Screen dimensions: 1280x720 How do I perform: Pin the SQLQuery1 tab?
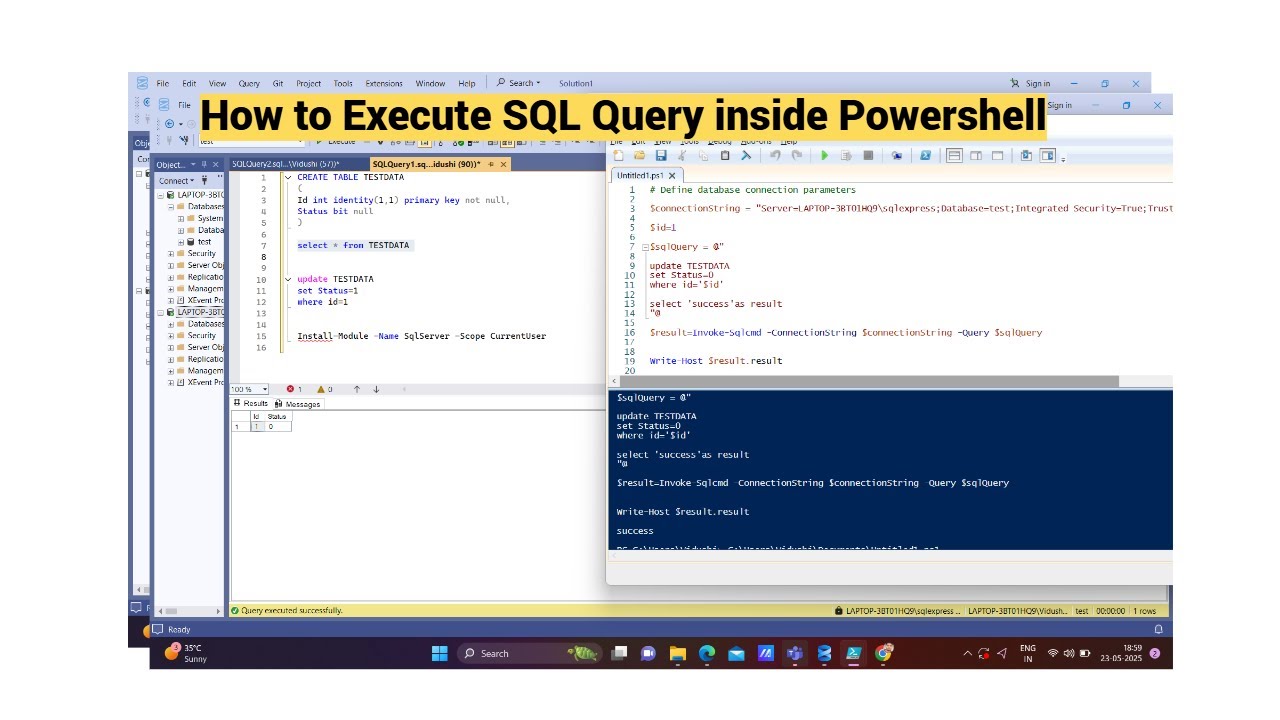point(492,164)
